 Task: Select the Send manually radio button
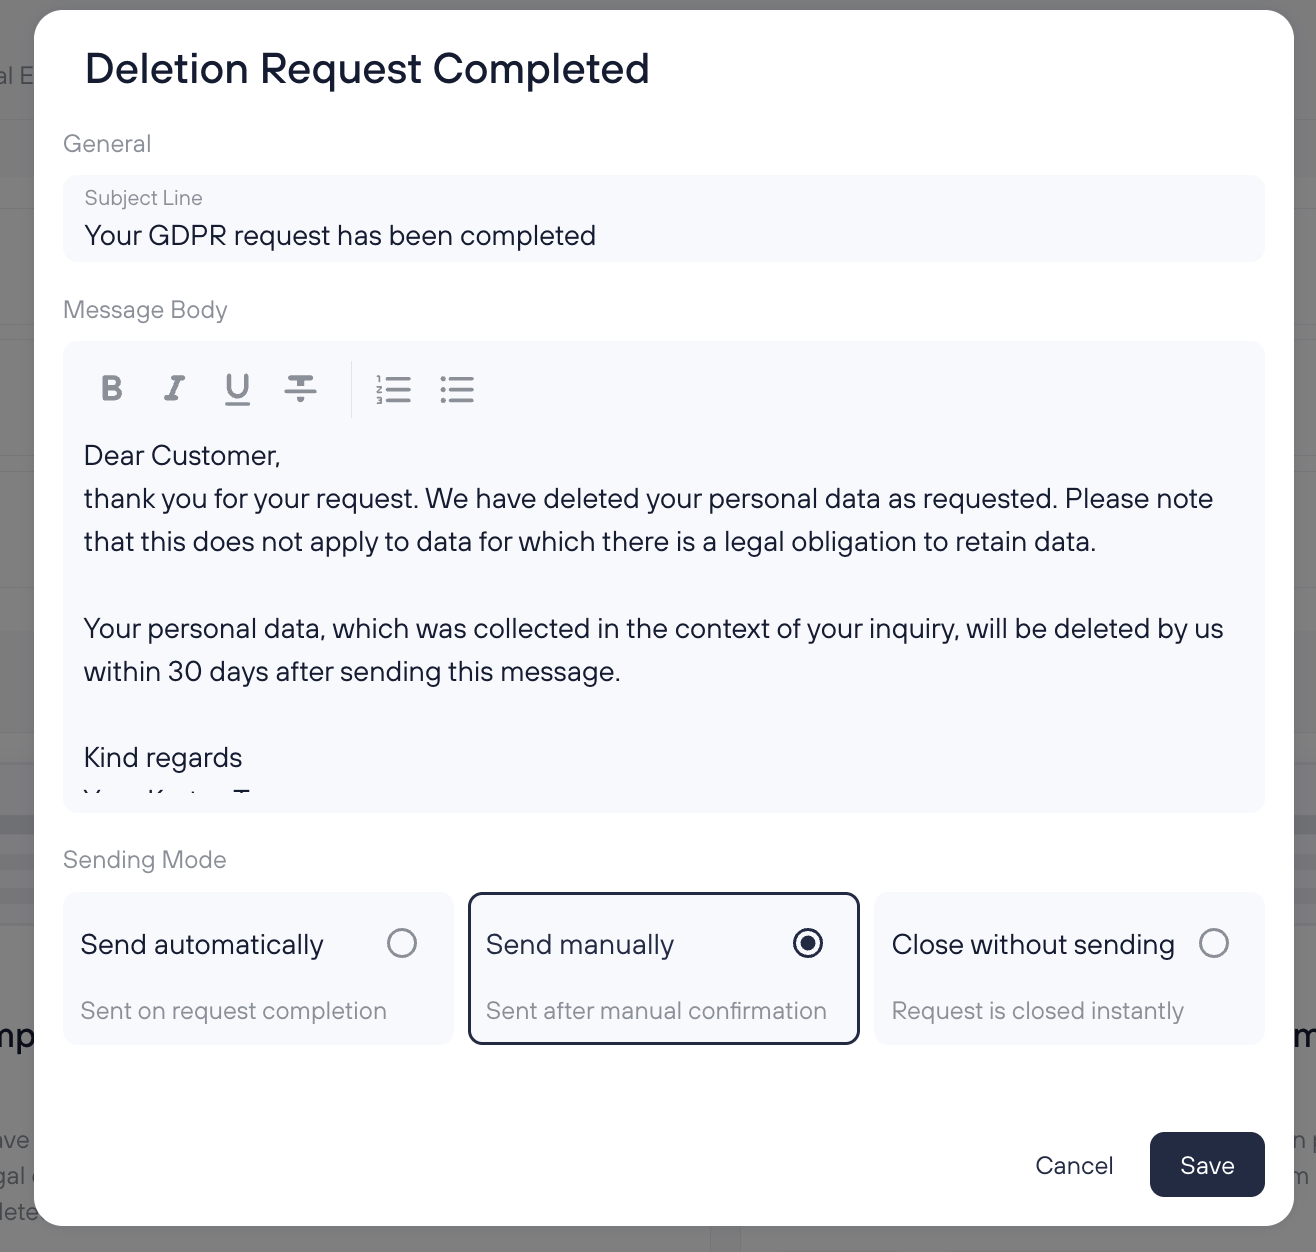click(x=807, y=943)
